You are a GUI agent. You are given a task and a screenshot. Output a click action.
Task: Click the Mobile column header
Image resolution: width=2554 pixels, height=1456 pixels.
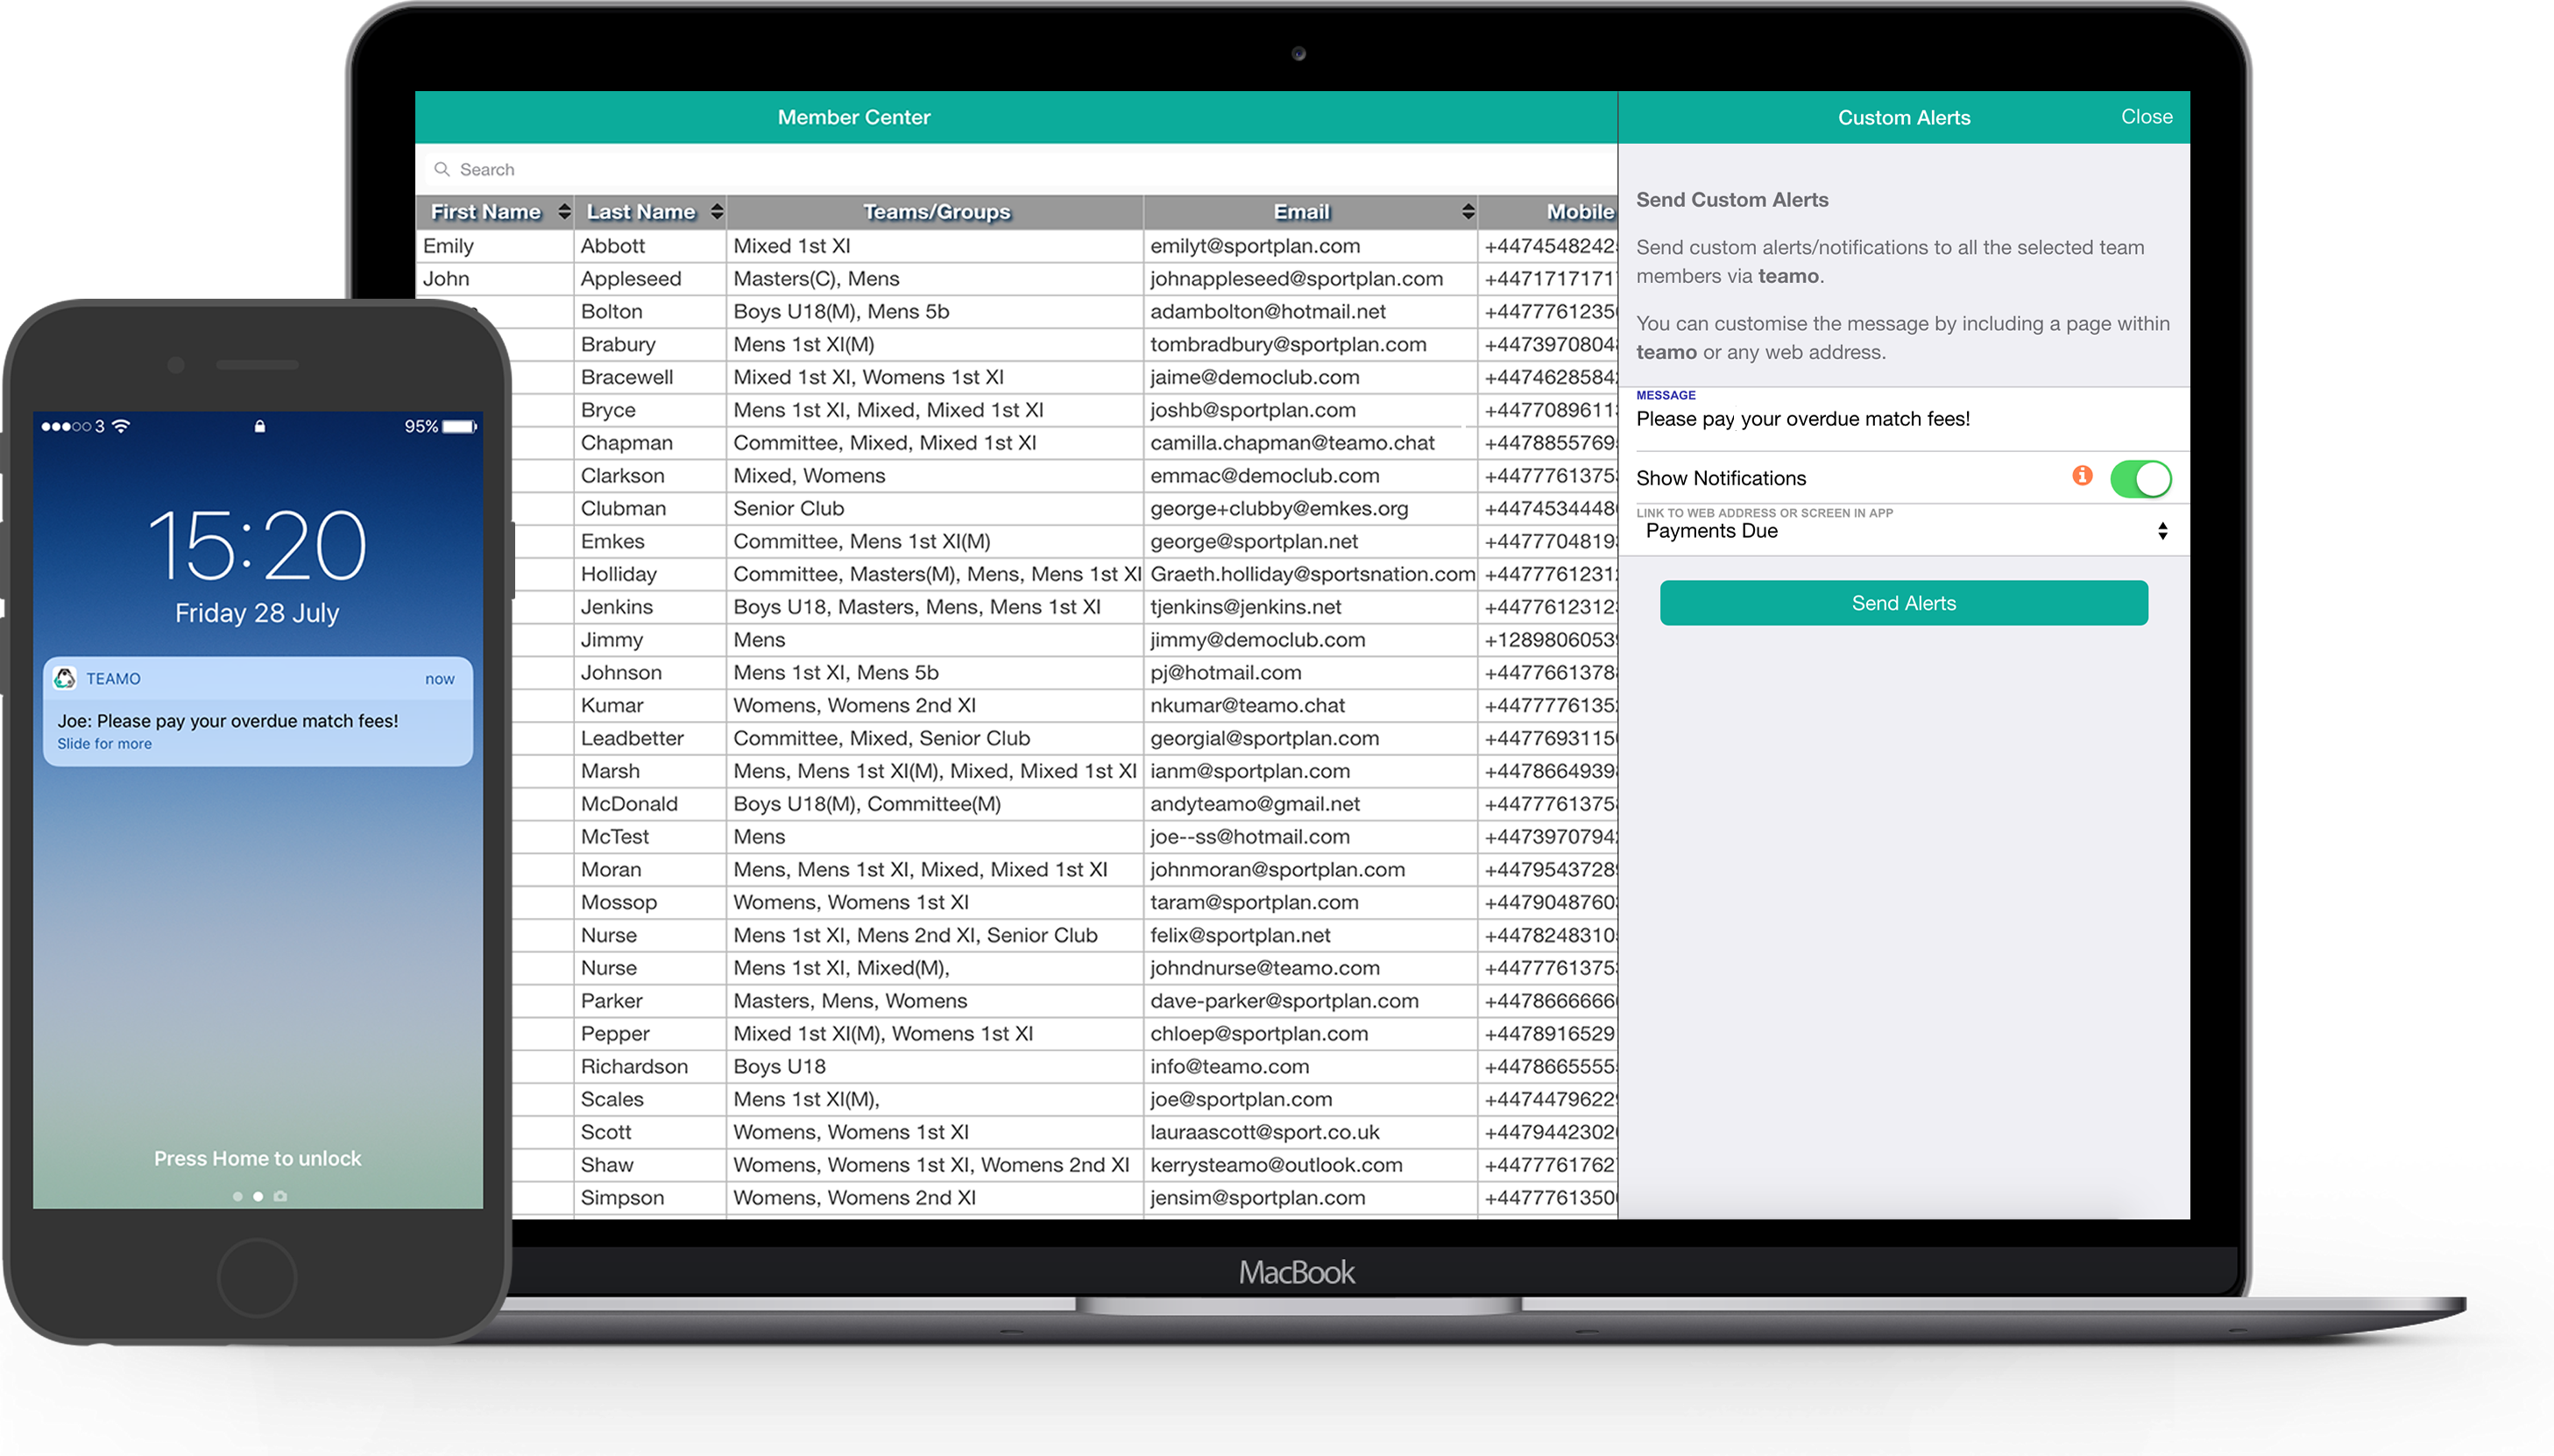[x=1548, y=212]
